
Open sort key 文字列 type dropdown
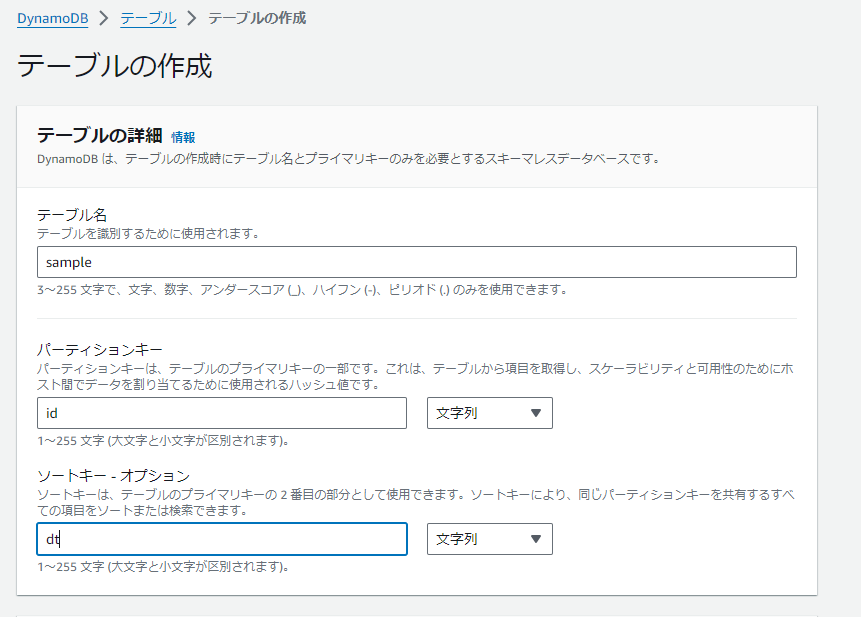pos(490,539)
